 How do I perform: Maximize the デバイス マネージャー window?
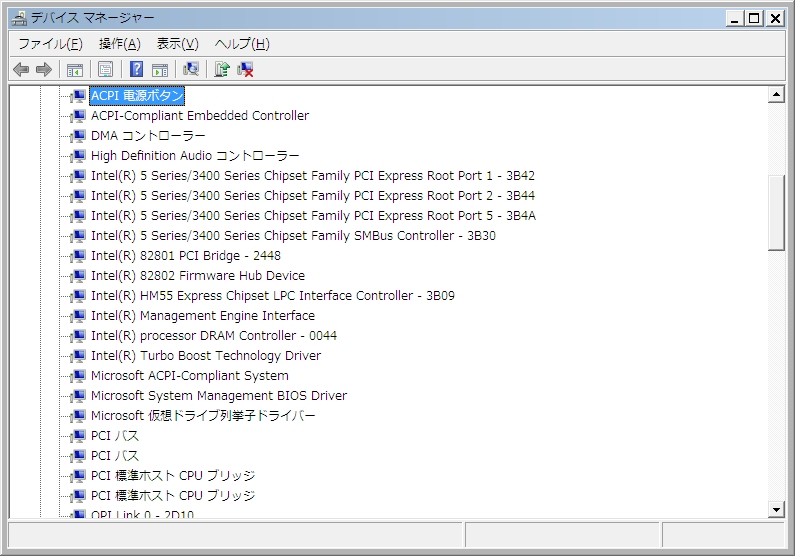click(x=754, y=18)
